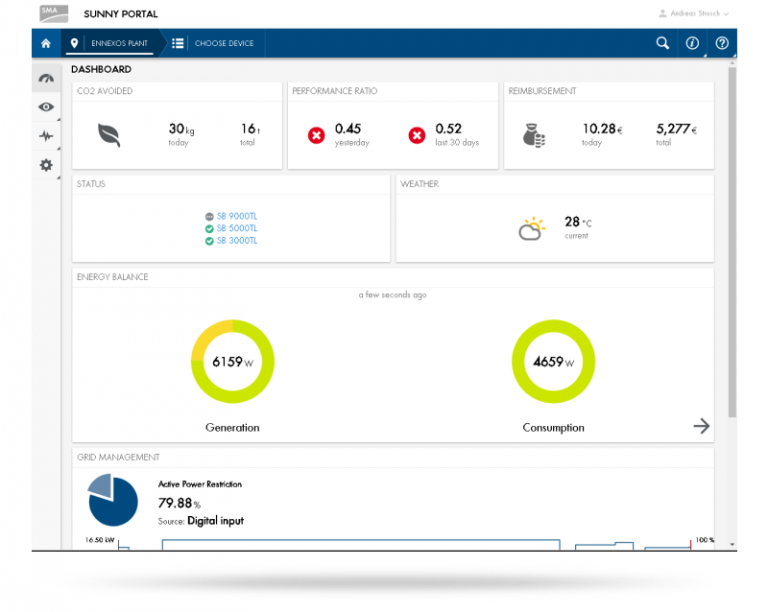Open the information icon menu

coord(692,43)
